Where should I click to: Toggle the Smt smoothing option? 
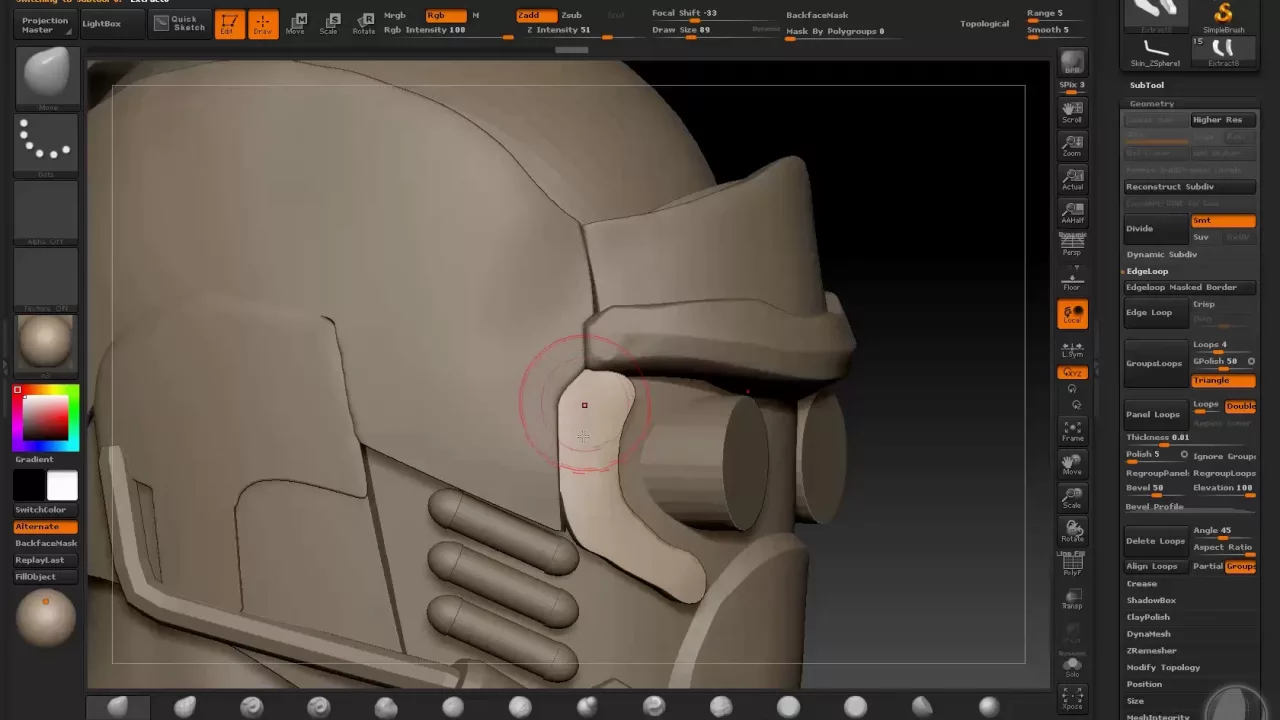(x=1222, y=220)
